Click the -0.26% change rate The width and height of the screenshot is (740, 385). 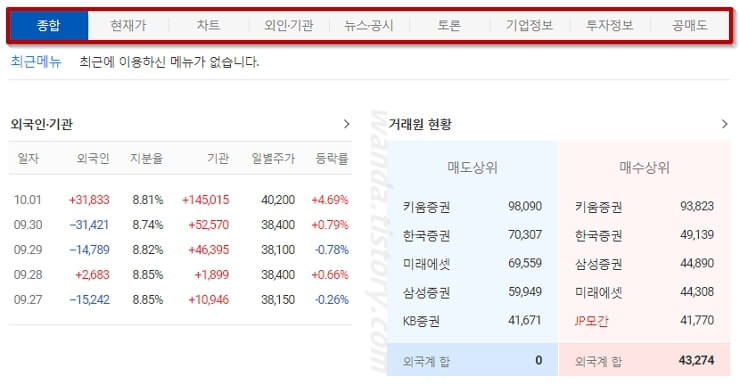(332, 300)
